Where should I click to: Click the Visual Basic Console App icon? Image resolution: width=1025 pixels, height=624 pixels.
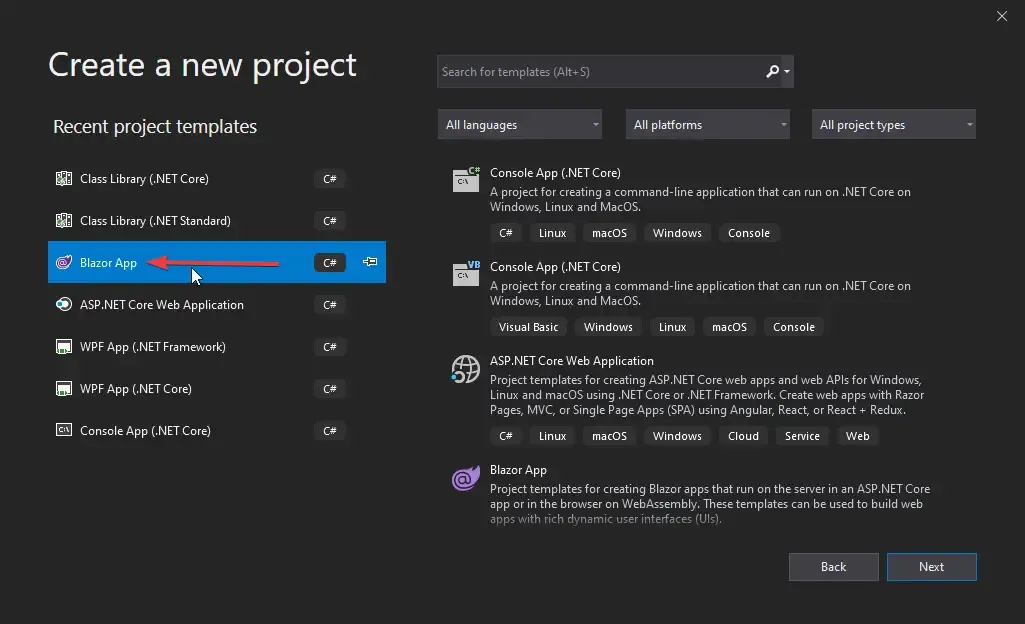click(465, 274)
